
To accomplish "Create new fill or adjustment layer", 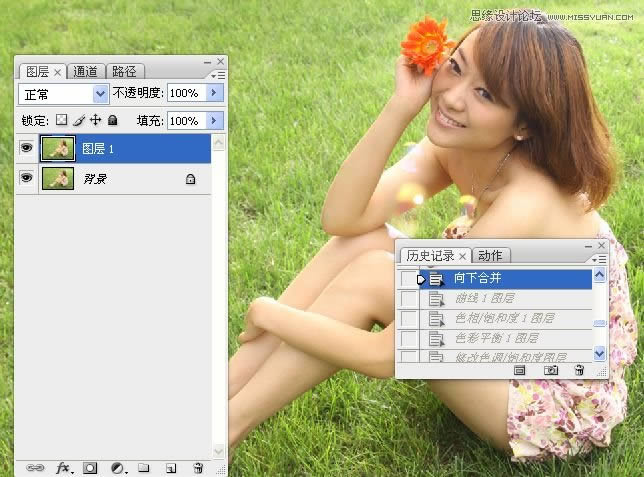I will 117,467.
